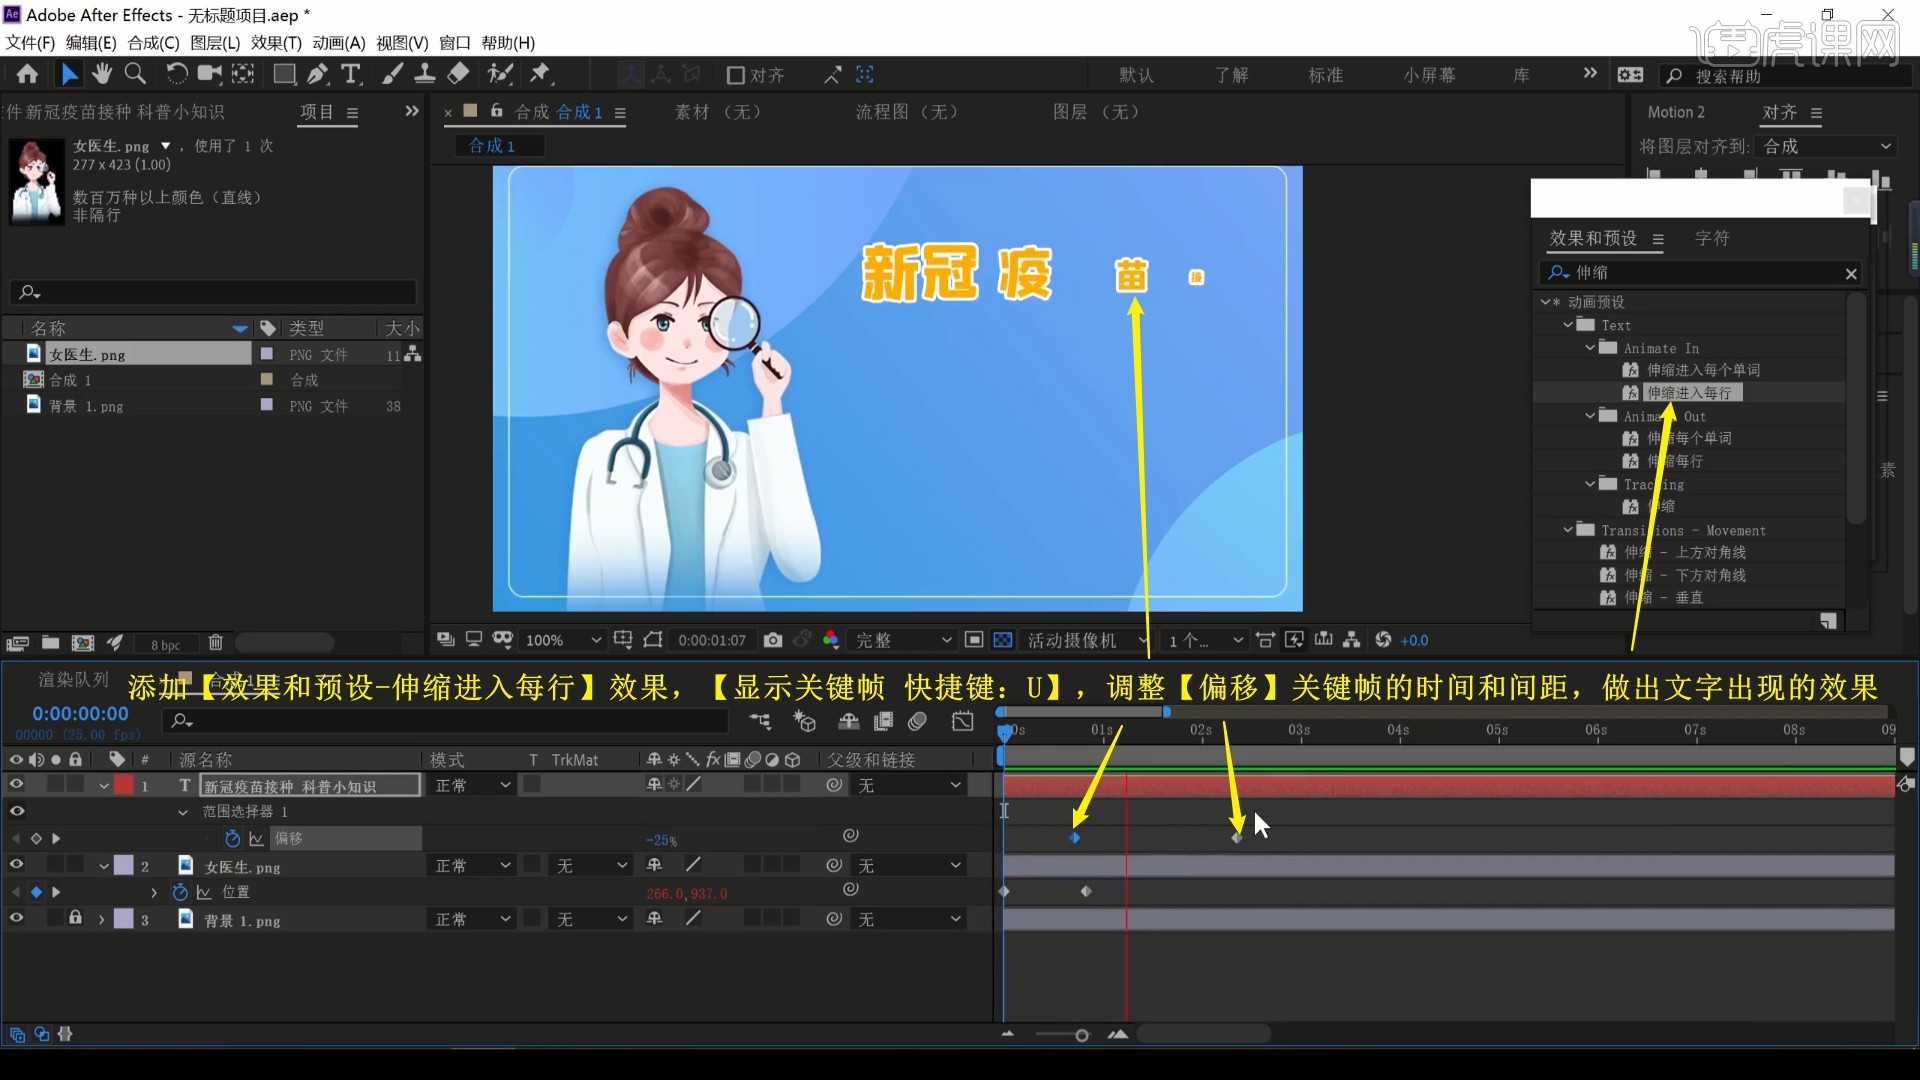The image size is (1920, 1080).
Task: Switch to the 标准 workspace
Action: click(x=1326, y=75)
